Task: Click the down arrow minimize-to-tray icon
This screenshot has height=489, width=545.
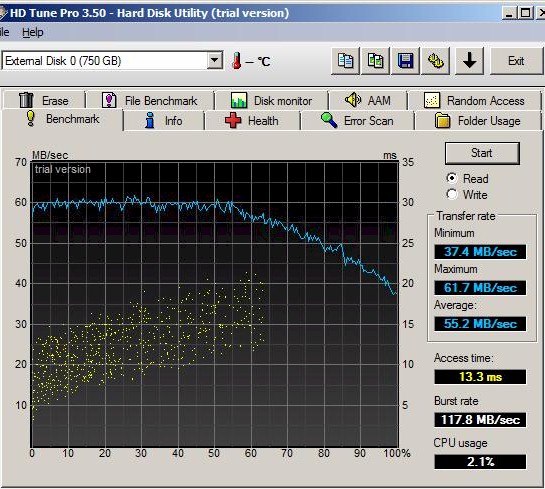Action: [x=469, y=61]
